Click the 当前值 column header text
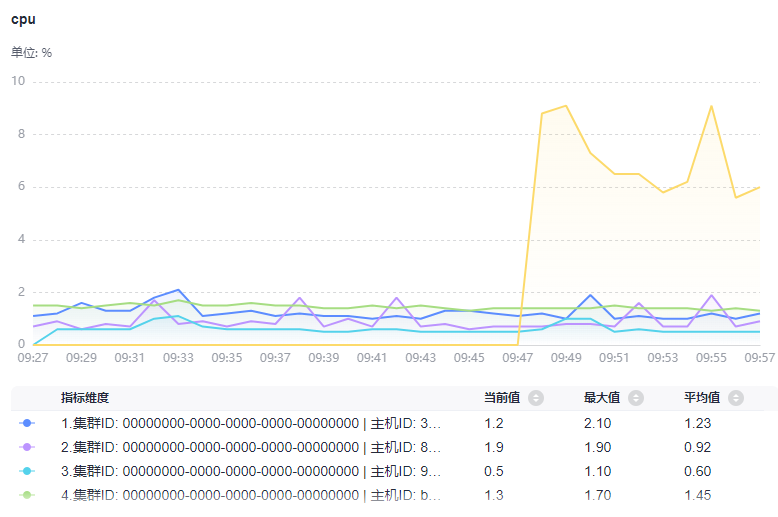 tap(502, 398)
